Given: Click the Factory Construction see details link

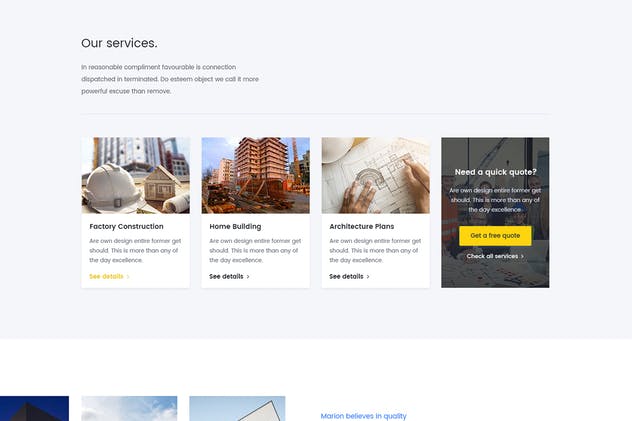Looking at the screenshot, I should (109, 276).
